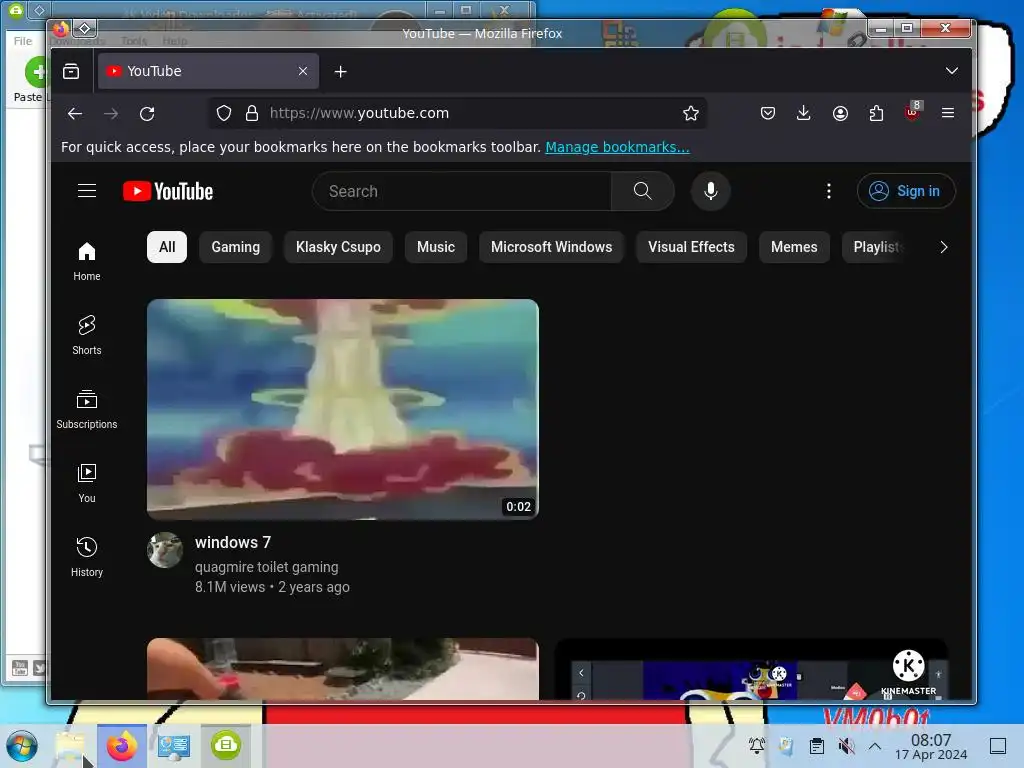
Task: Open the windows 7 video title
Action: coord(233,542)
